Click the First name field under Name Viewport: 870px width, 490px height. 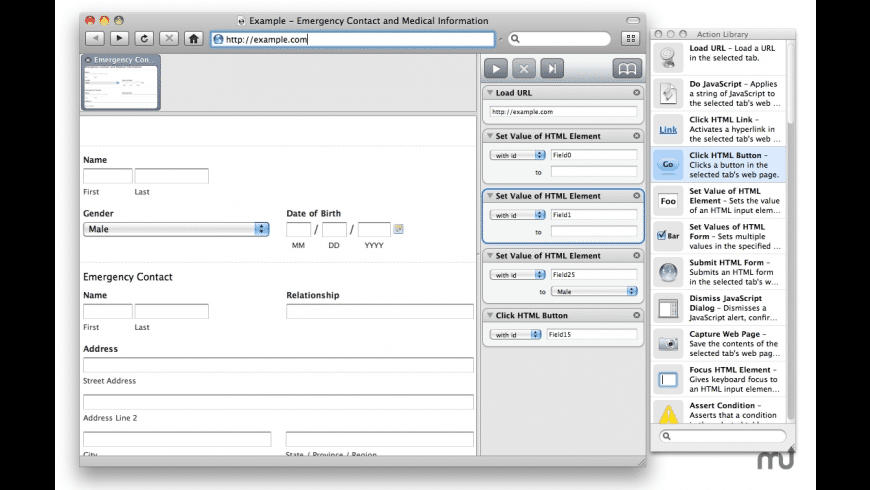coord(108,176)
